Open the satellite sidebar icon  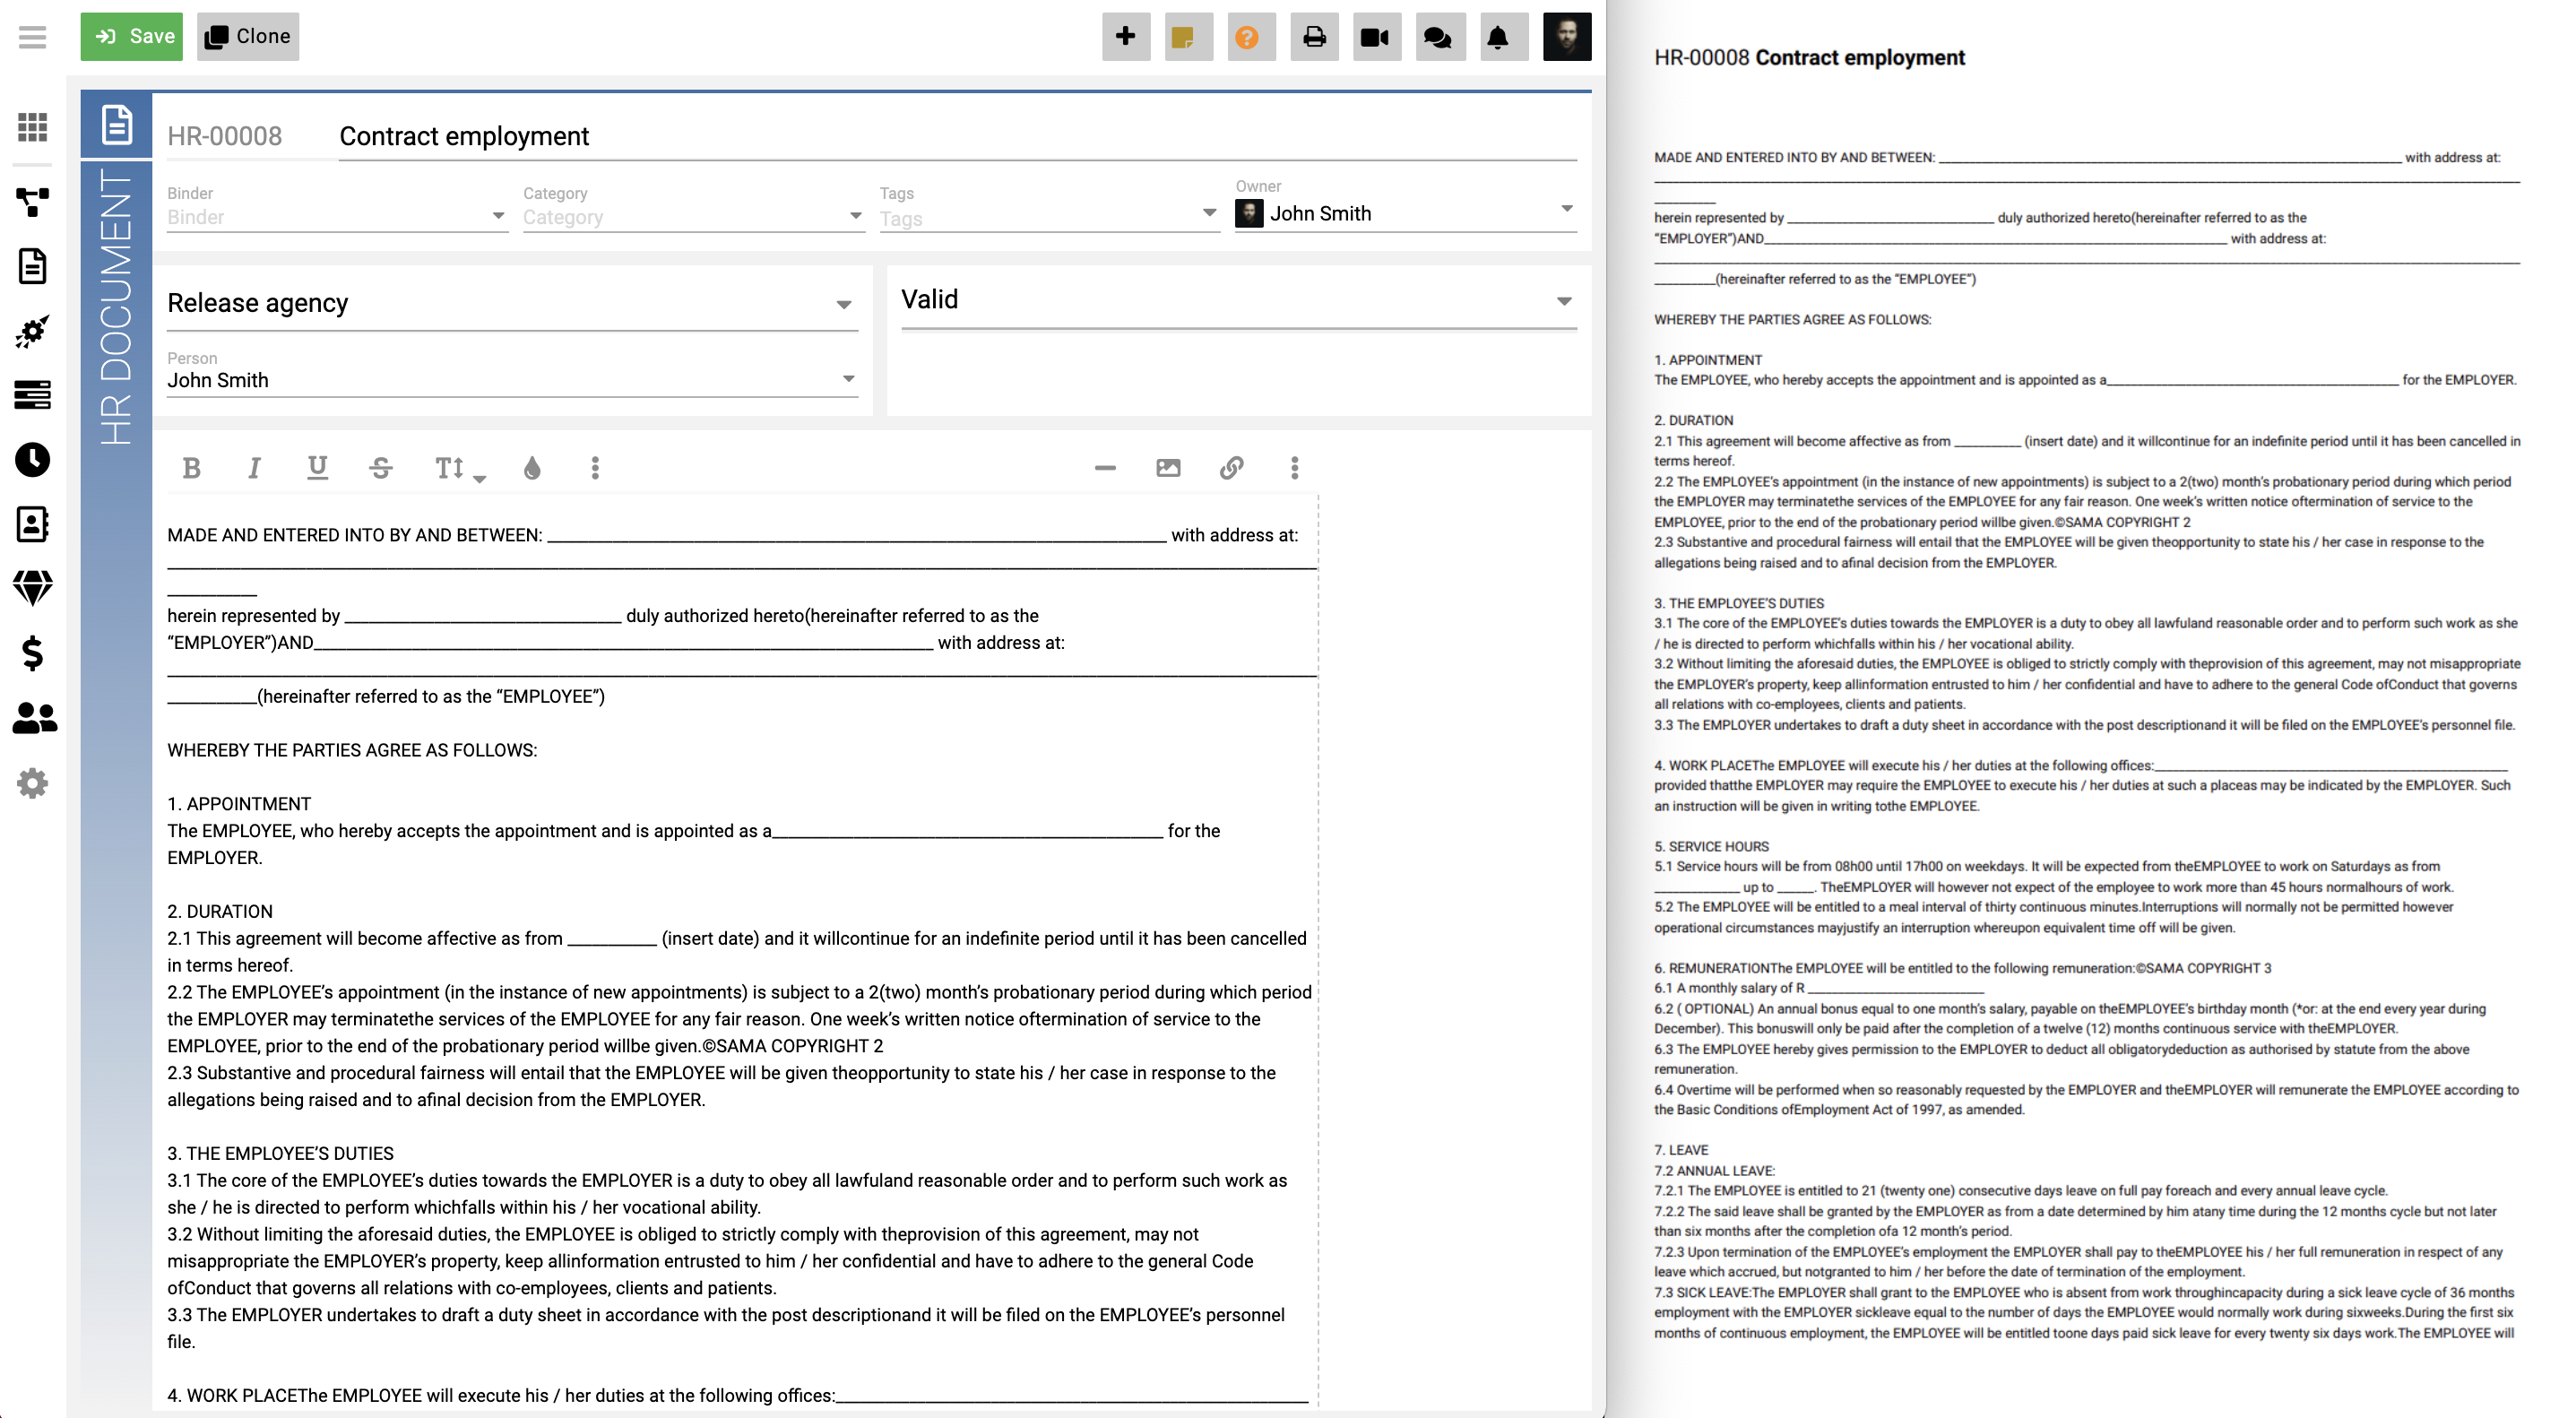point(33,331)
